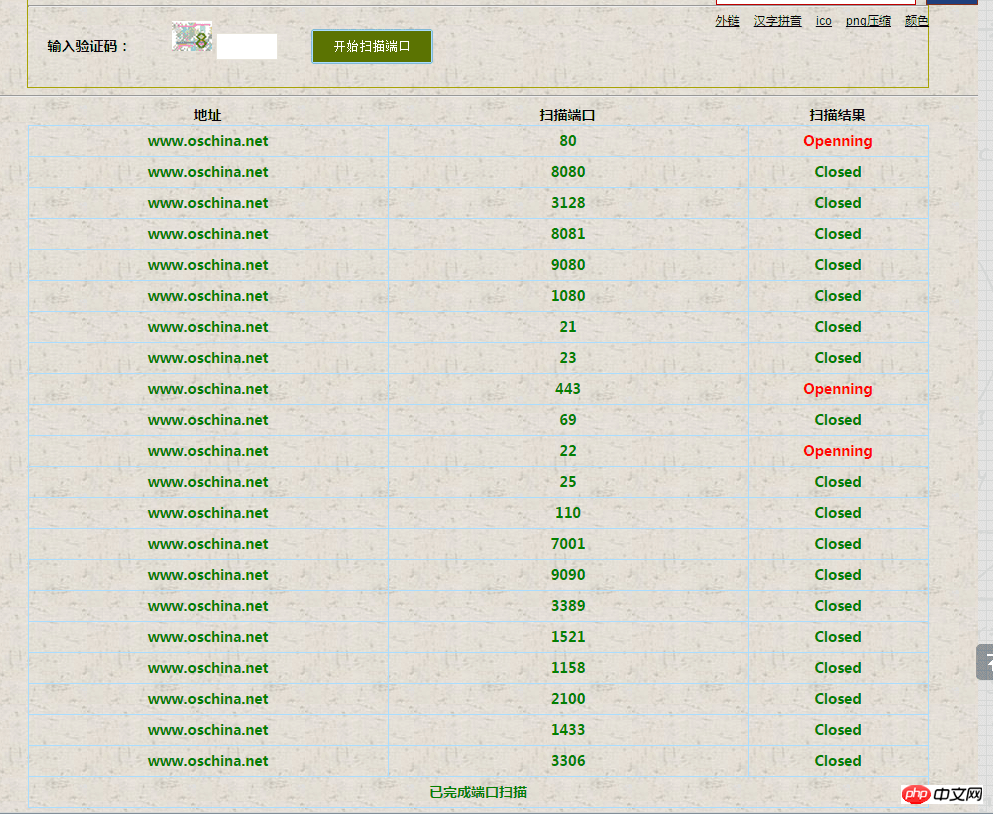Select port 443 cell
993x814 pixels.
coord(568,389)
